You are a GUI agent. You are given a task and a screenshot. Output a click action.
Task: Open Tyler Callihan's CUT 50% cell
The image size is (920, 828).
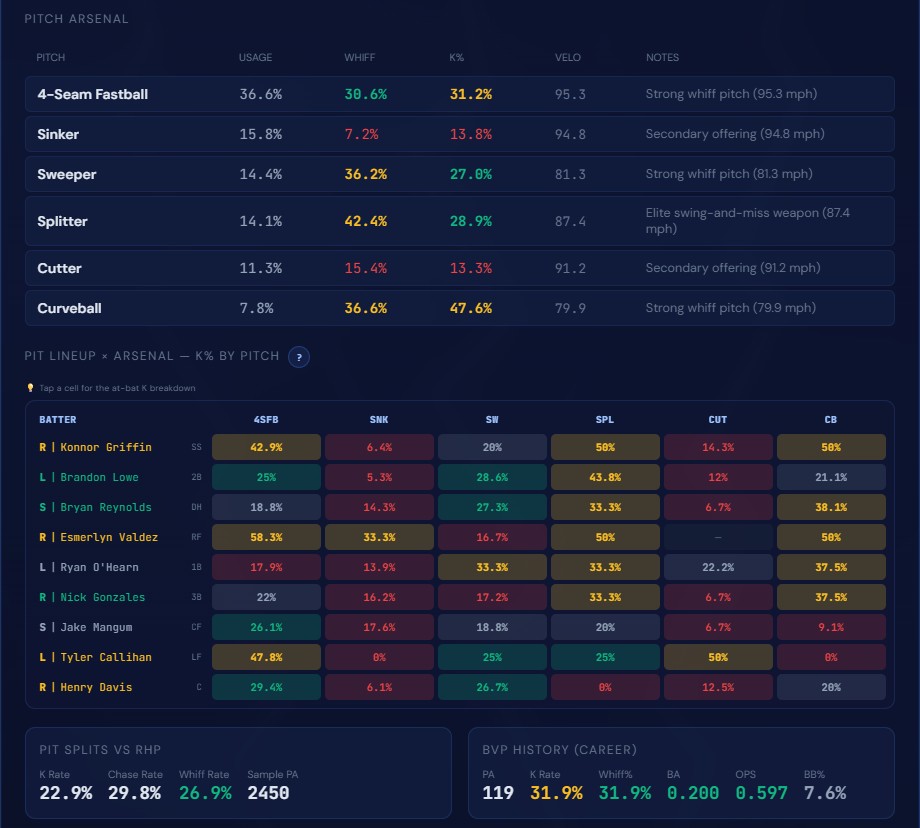point(718,657)
